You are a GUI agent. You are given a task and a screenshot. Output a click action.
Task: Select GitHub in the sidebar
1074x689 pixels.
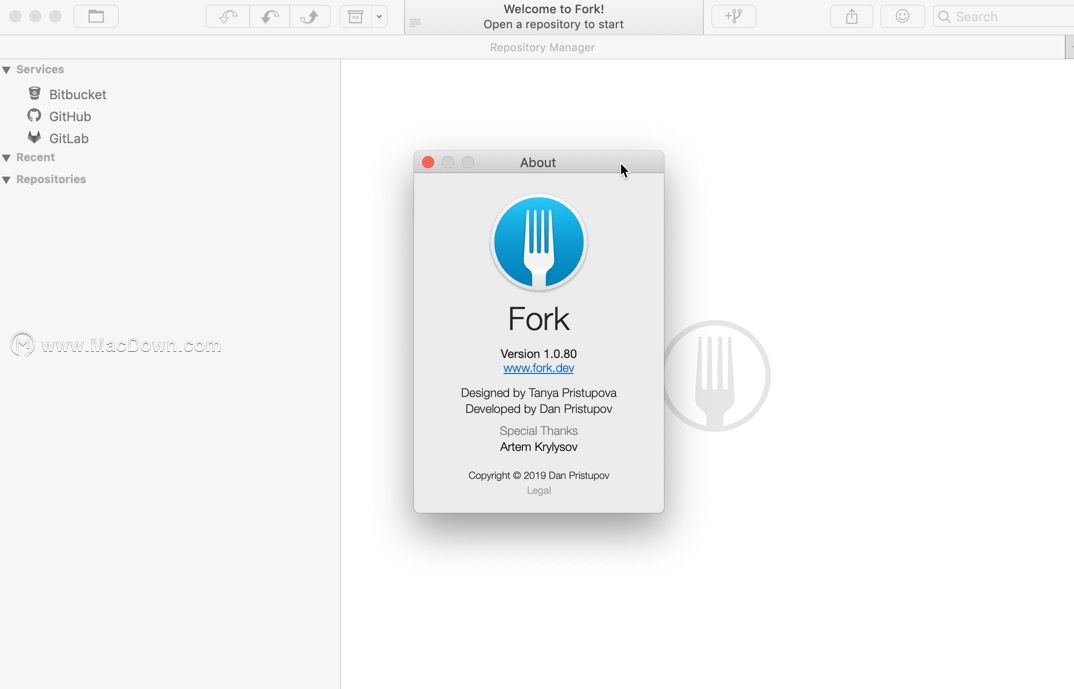pos(70,116)
